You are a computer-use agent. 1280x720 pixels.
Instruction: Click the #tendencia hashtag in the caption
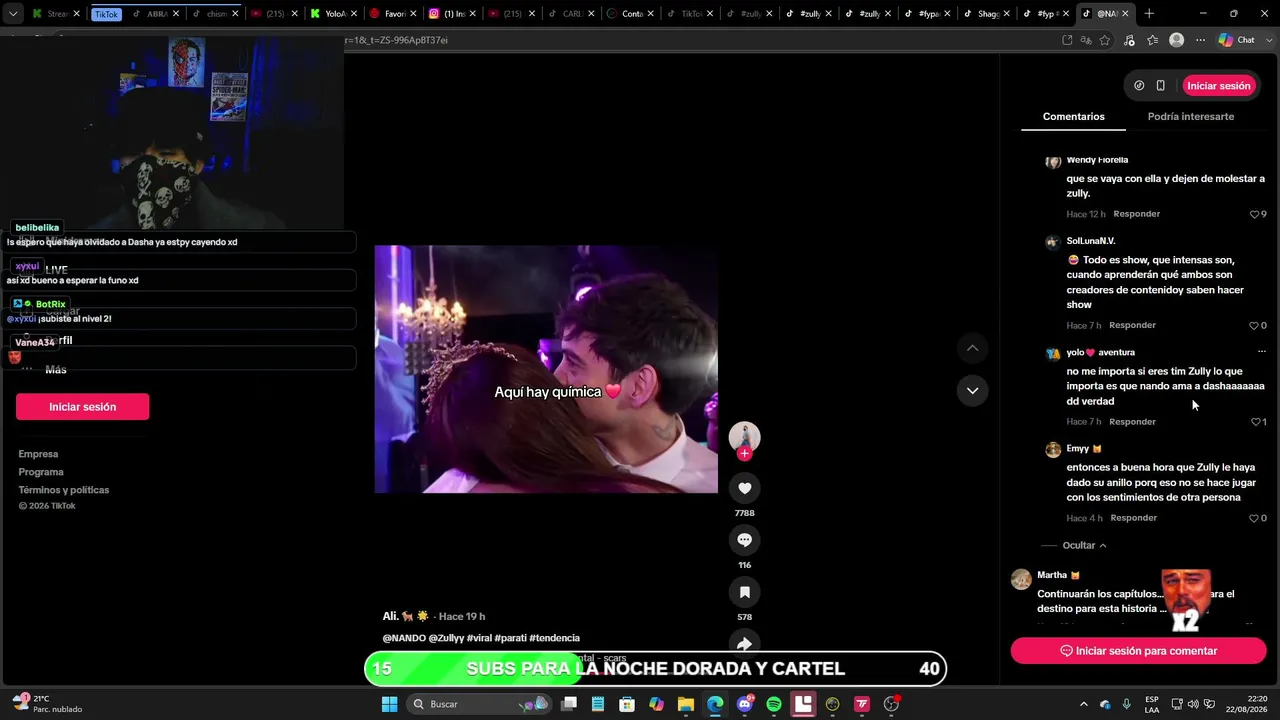[x=554, y=638]
